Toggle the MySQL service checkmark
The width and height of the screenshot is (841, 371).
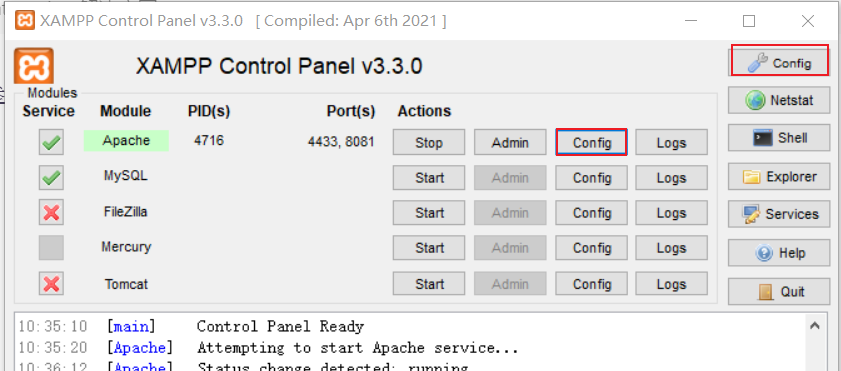51,177
